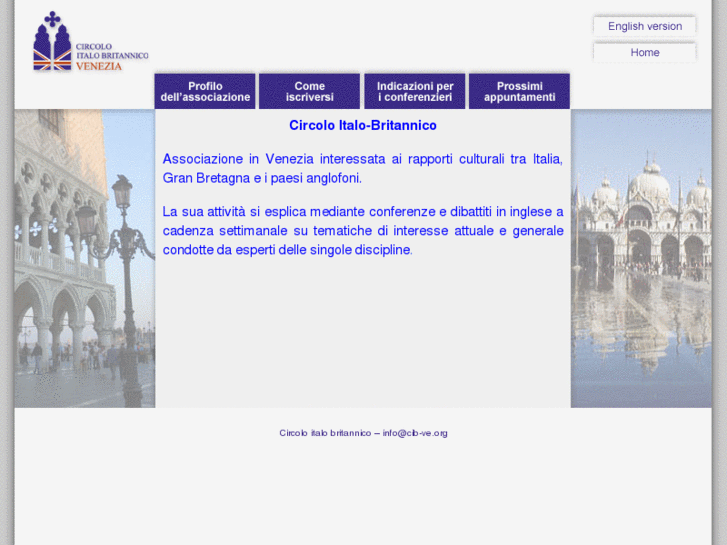Go to the Home page
Screen dimensions: 727x545
[x=644, y=52]
